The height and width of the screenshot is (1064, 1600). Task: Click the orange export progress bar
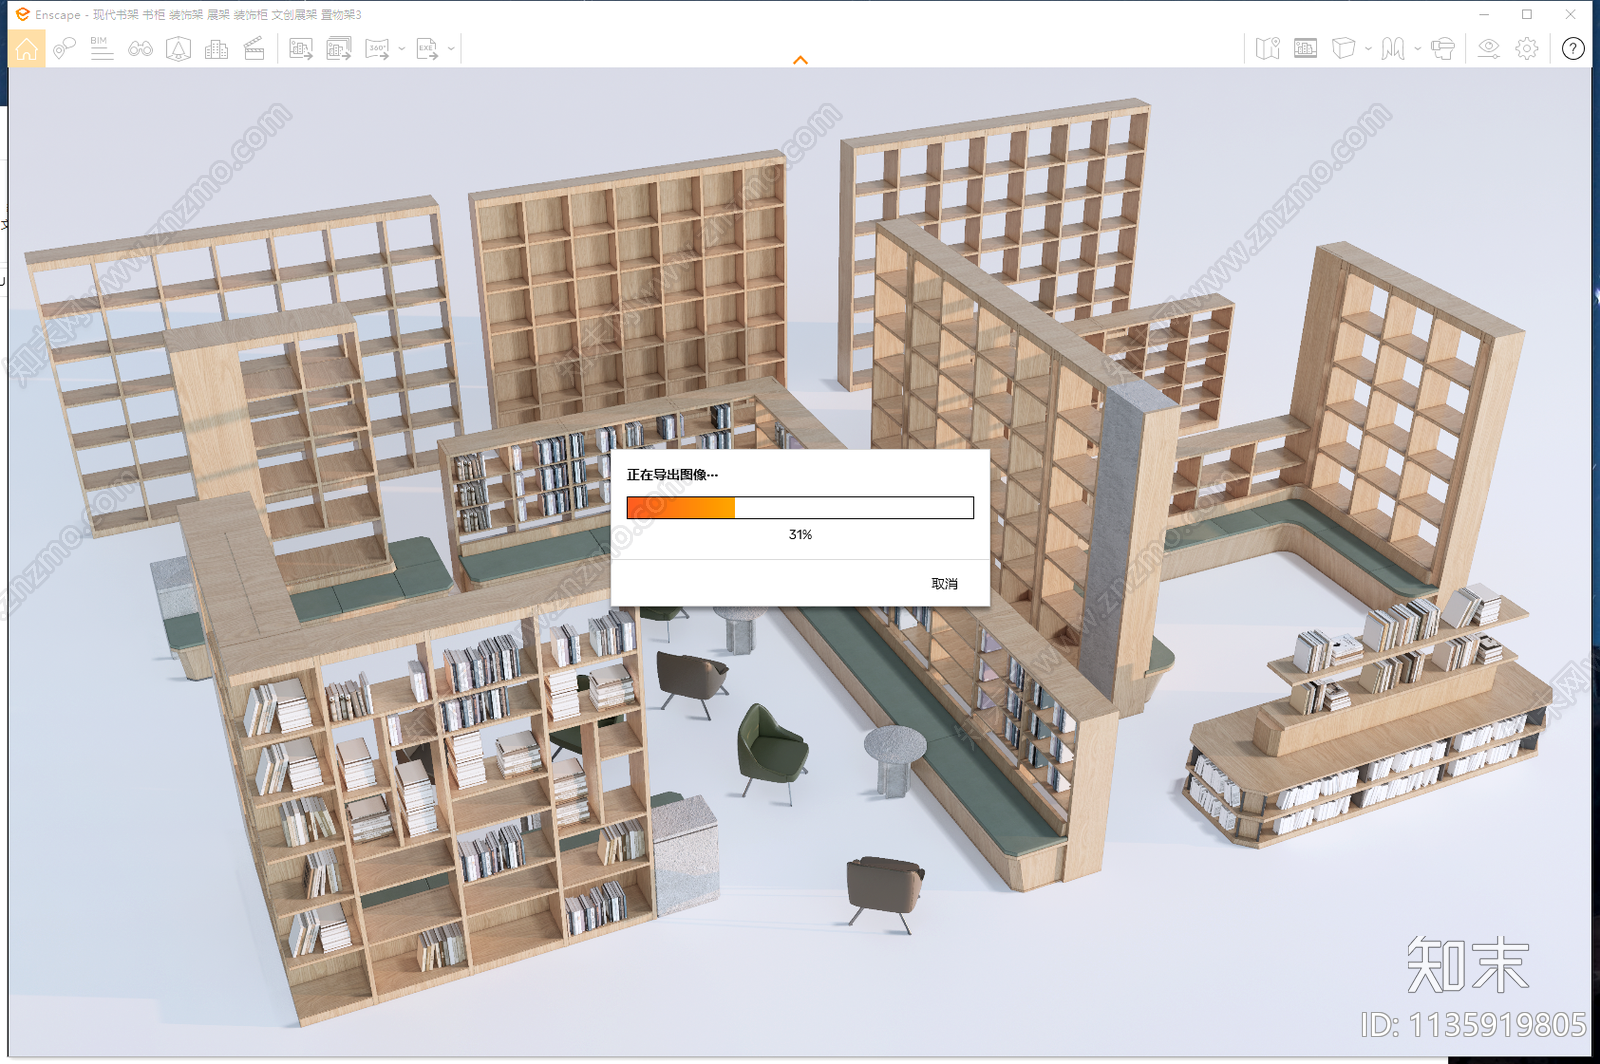coord(800,508)
